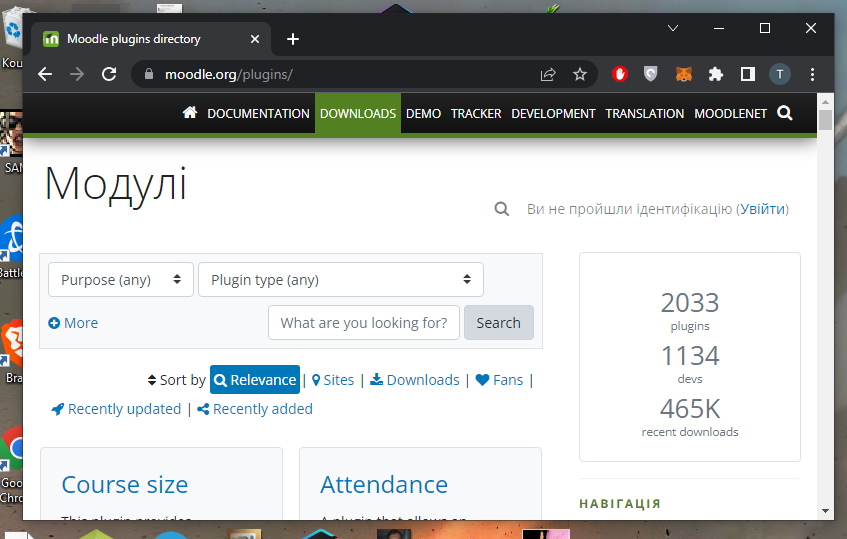Click the НАВІГАЦІЯ heading
This screenshot has height=539, width=847.
click(x=620, y=503)
